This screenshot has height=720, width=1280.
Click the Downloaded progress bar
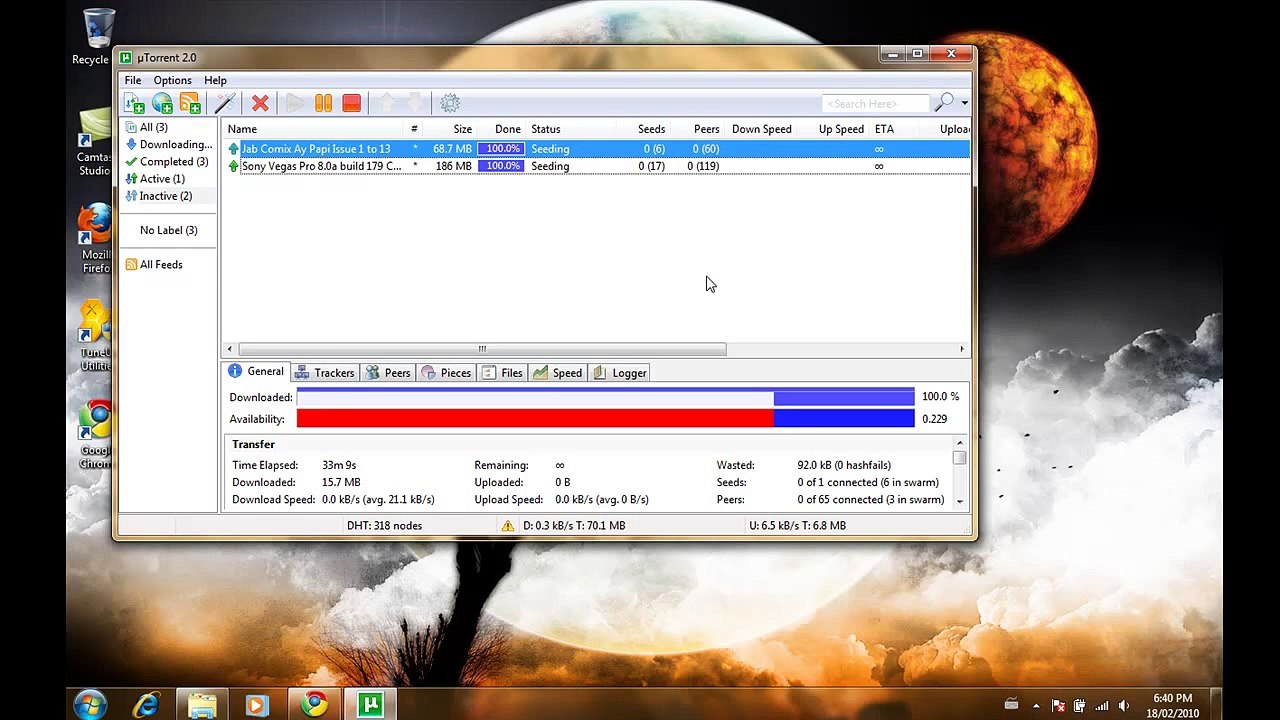coord(605,397)
